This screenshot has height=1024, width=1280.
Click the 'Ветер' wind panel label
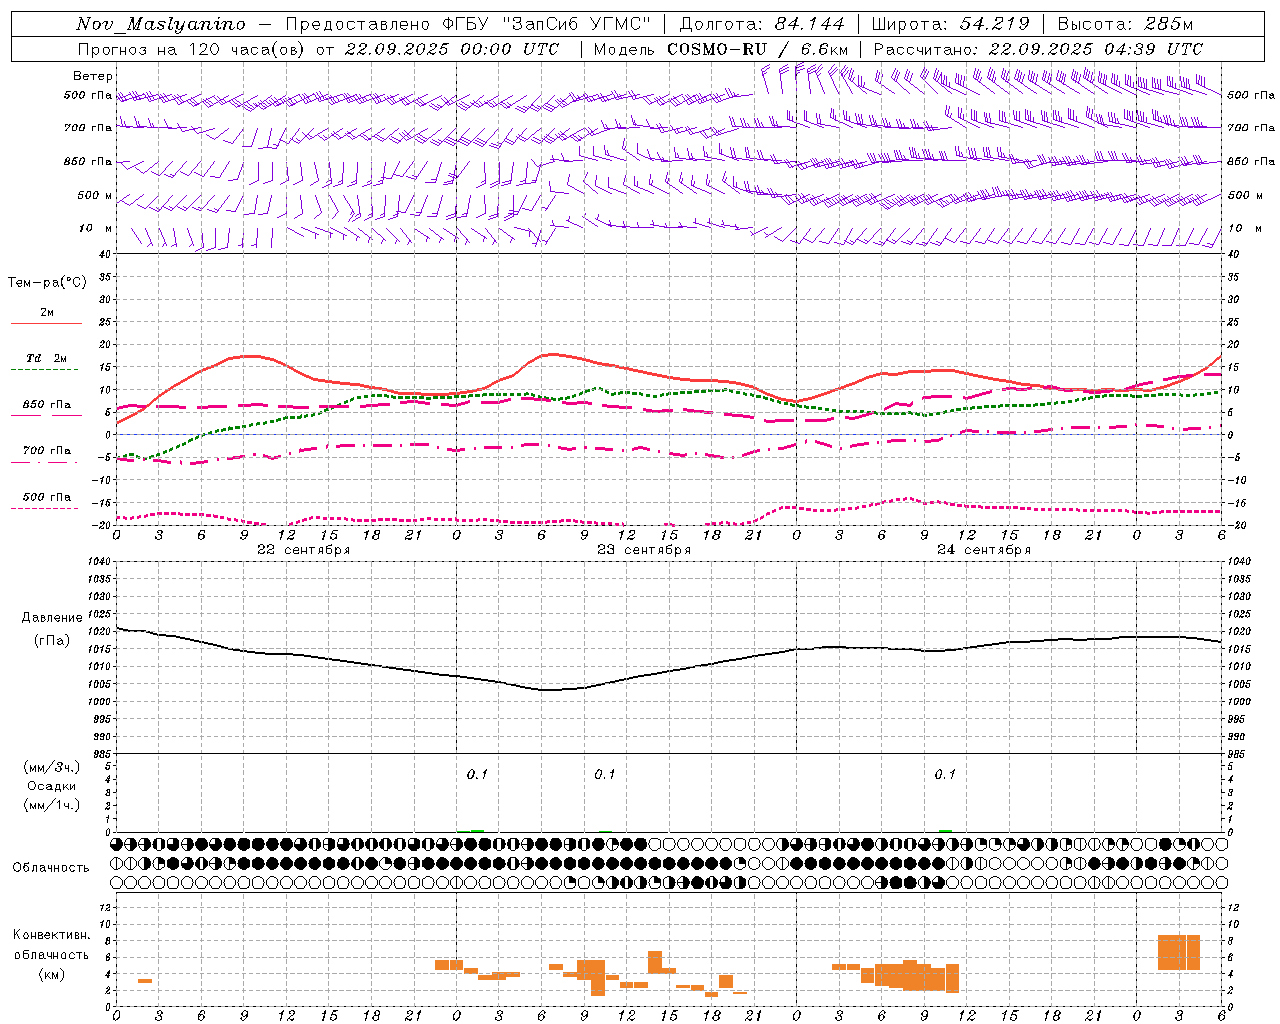pyautogui.click(x=93, y=76)
